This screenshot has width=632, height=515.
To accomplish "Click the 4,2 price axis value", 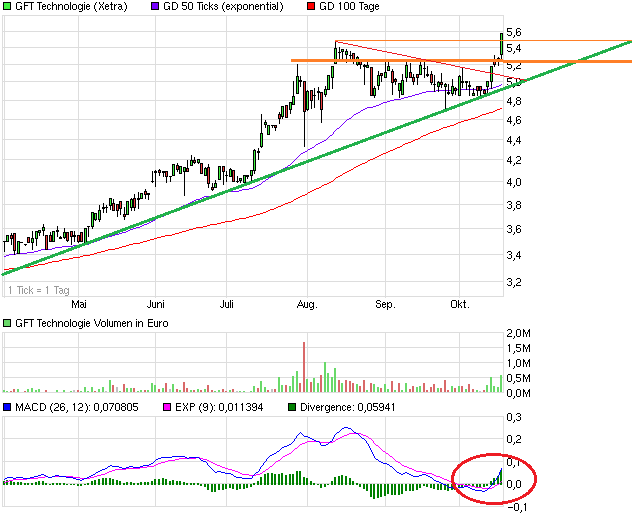I will tap(514, 160).
